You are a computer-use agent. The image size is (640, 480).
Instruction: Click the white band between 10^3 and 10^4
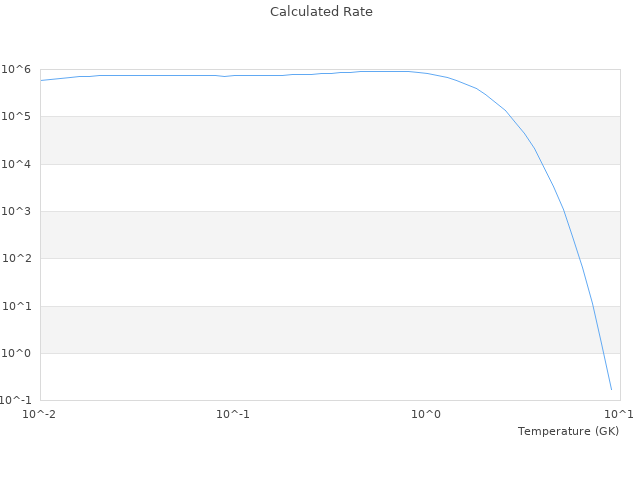point(250,188)
